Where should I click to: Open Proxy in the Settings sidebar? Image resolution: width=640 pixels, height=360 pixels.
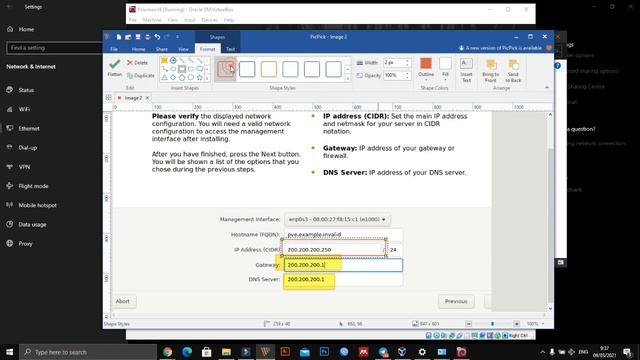click(x=25, y=243)
